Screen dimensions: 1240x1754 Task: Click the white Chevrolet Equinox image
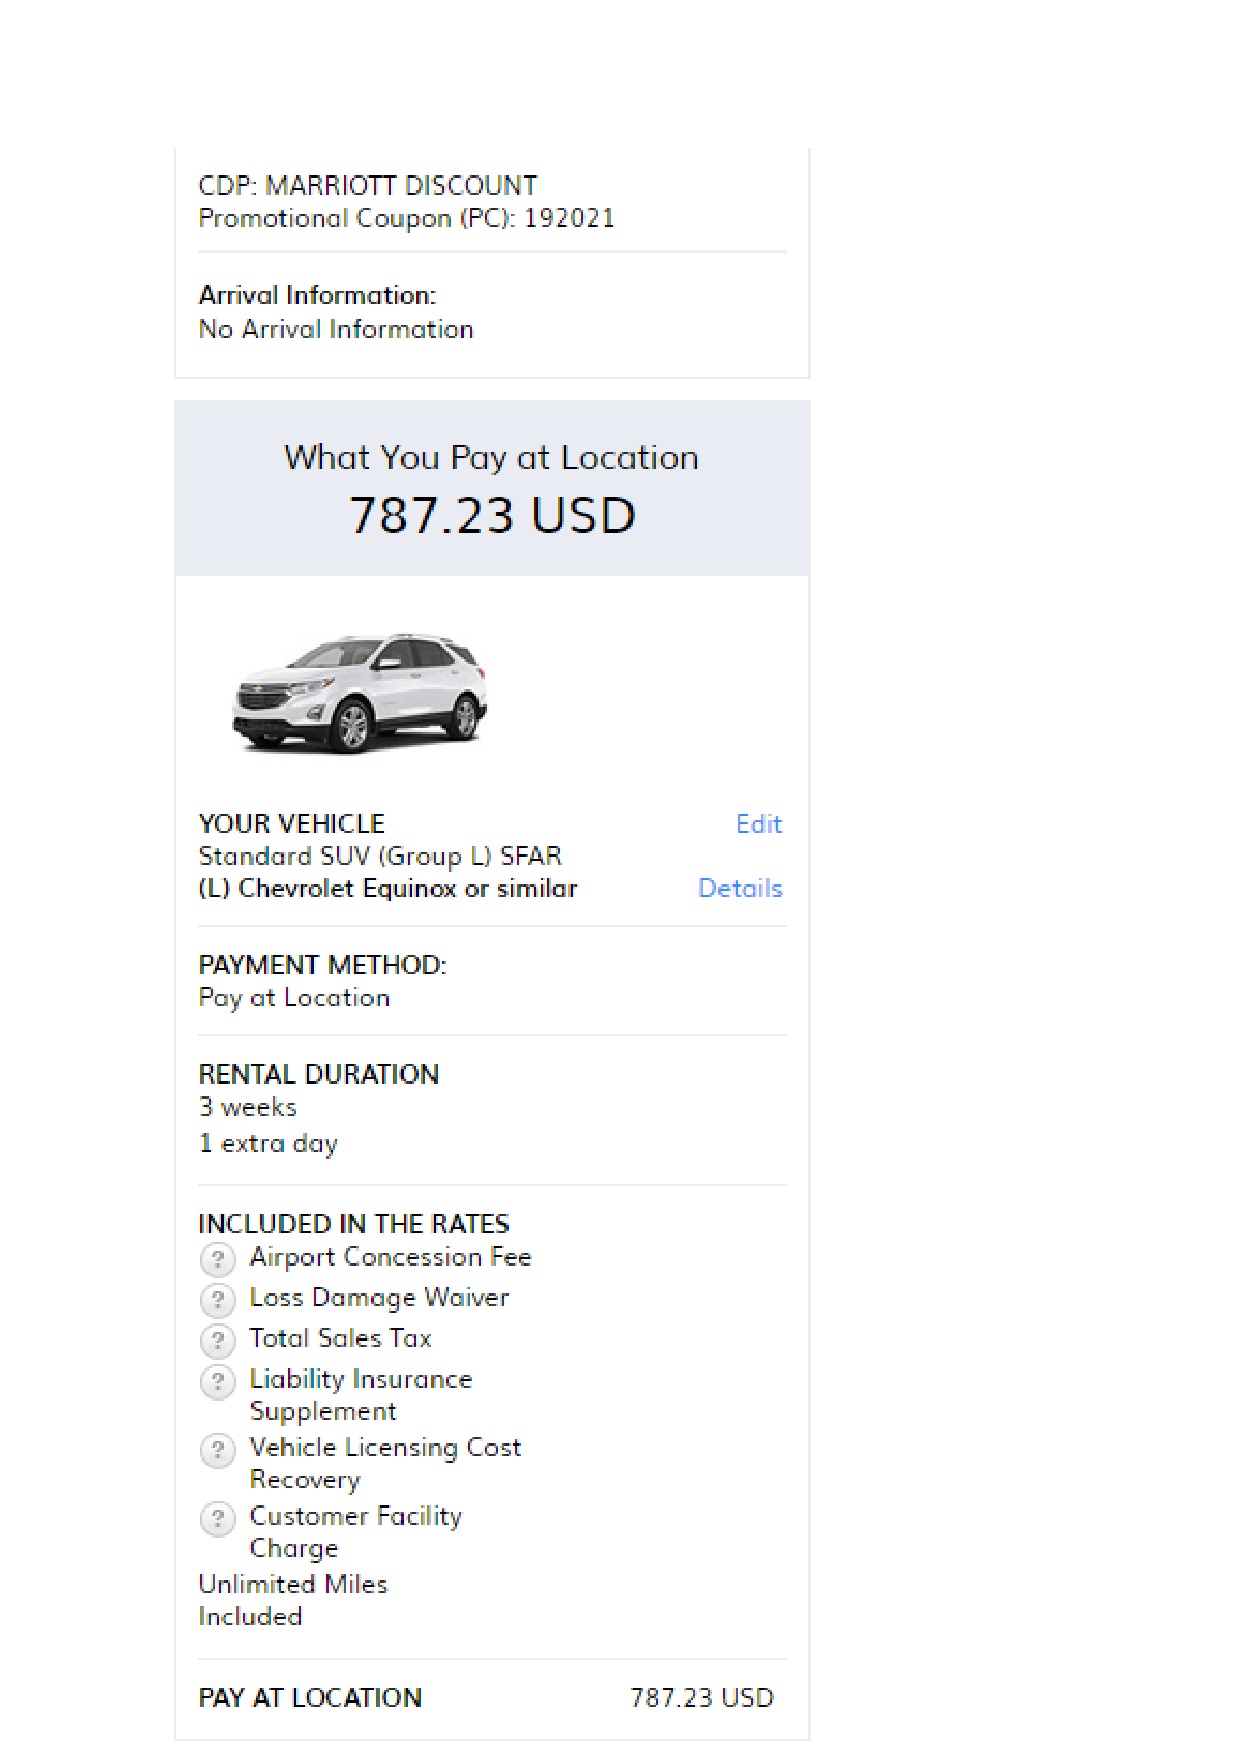coord(359,692)
